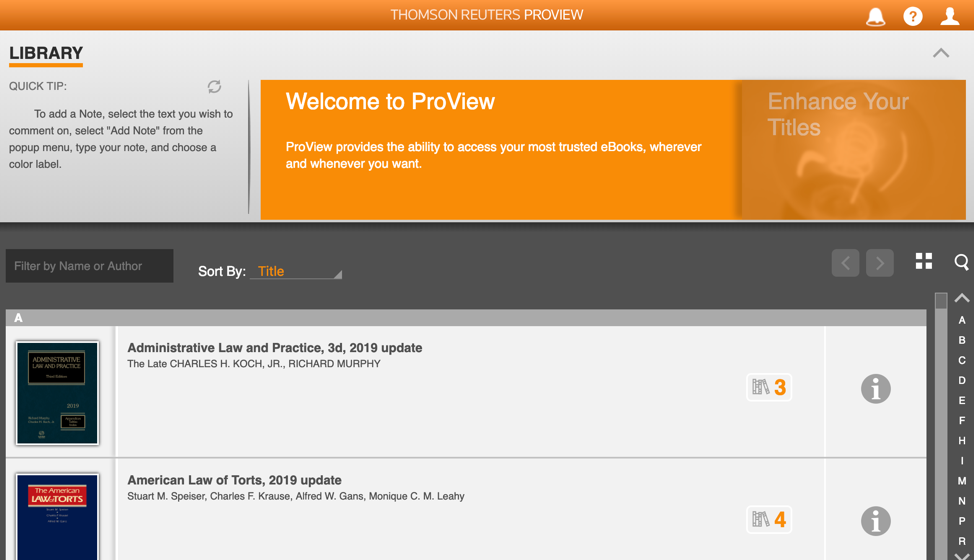This screenshot has height=560, width=974.
Task: Click the help question mark icon
Action: (912, 16)
